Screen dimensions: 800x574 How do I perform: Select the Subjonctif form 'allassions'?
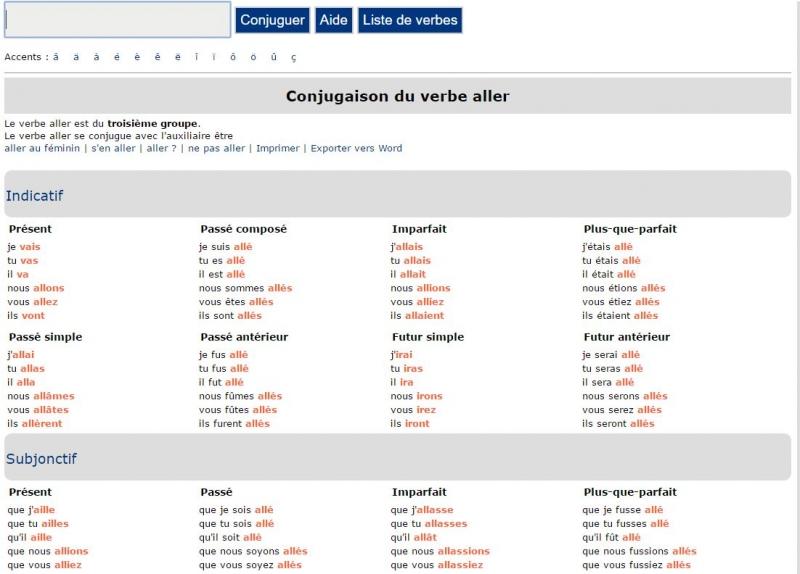464,551
